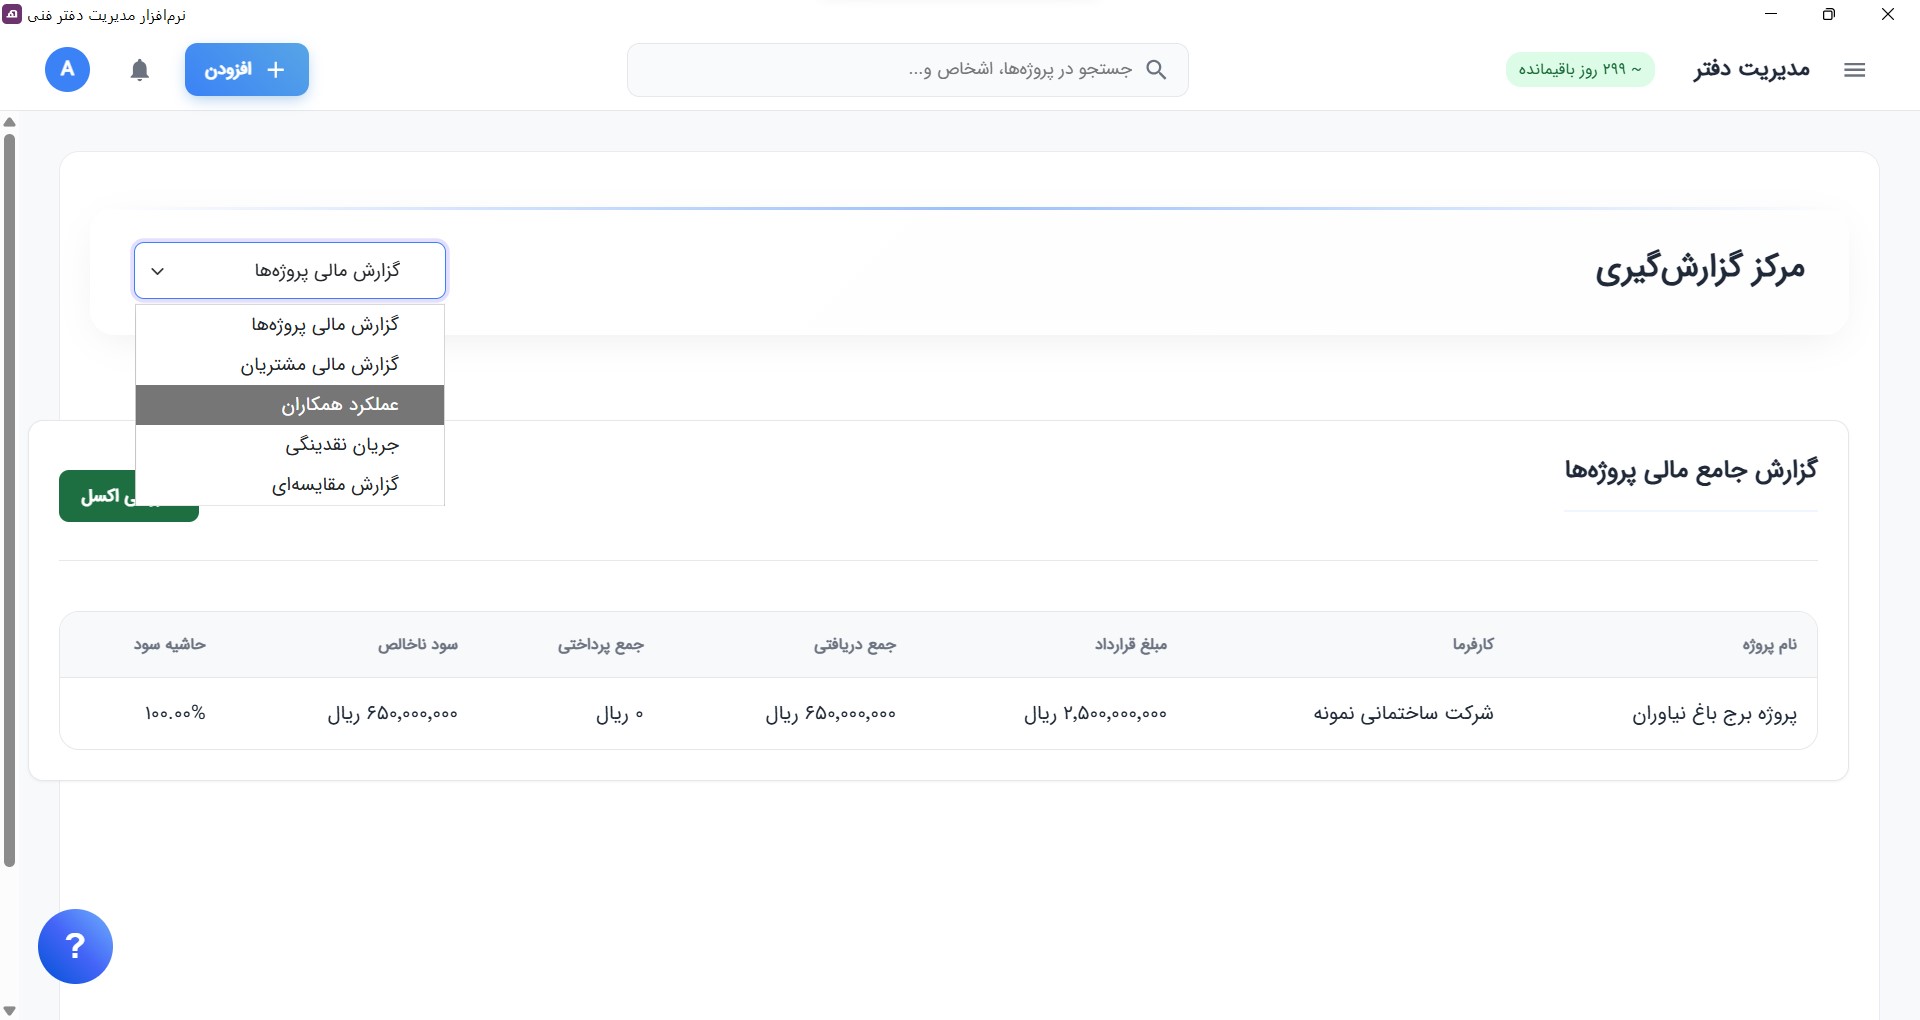Click the scrollbar up arrow
The image size is (1920, 1020).
coord(10,122)
